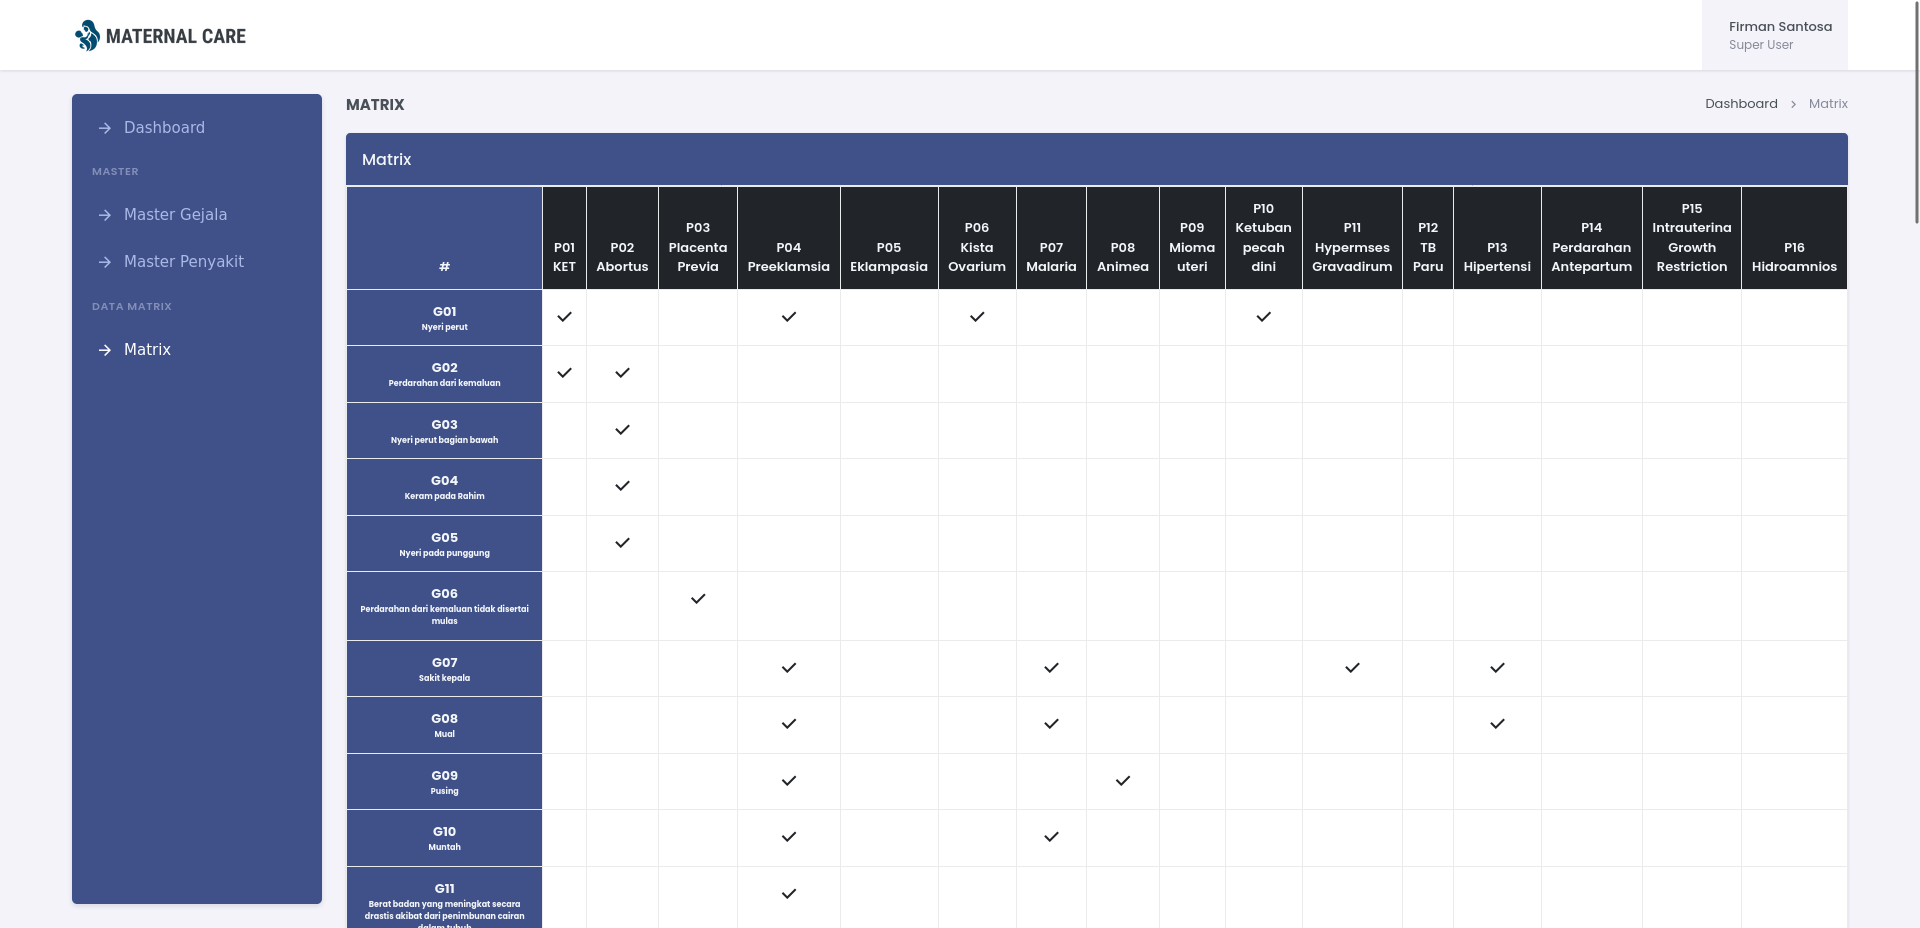Click the checkmark at G07 and P13 Hipertensi
1920x928 pixels.
(x=1497, y=668)
